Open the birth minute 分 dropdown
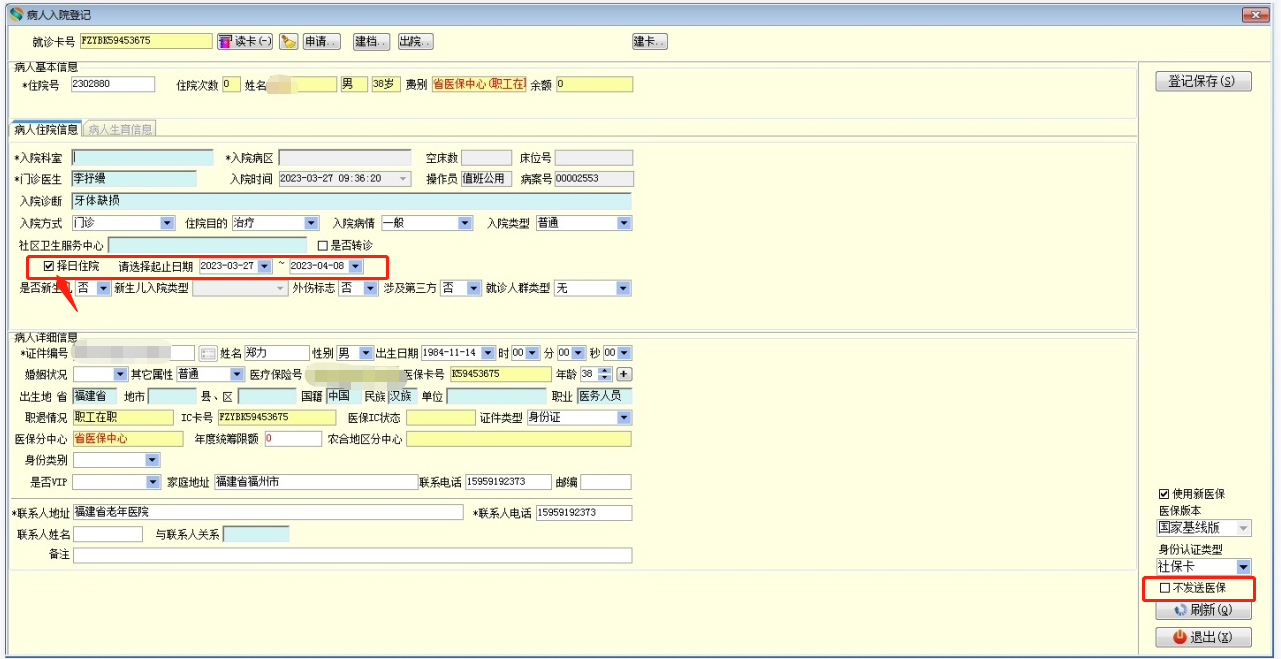The height and width of the screenshot is (659, 1281). click(578, 353)
